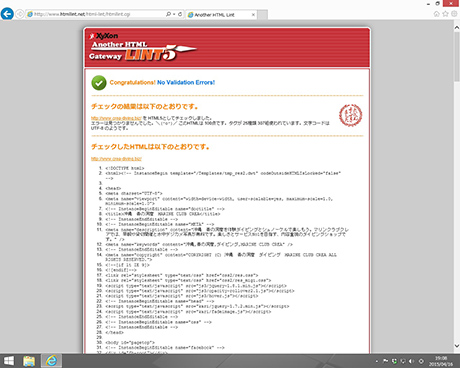460x368 pixels.
Task: Click source line 28 '</head>'
Action: [x=114, y=332]
